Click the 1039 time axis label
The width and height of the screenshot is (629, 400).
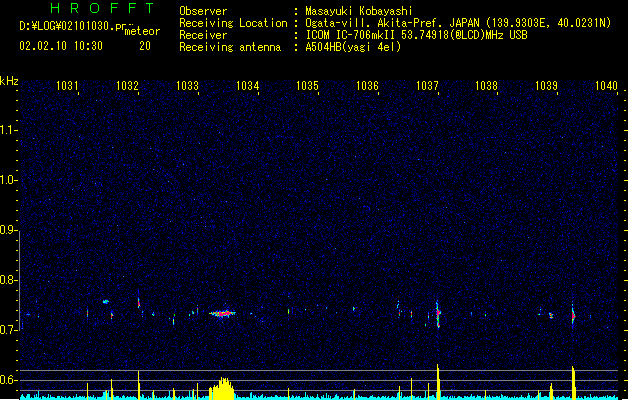point(546,85)
